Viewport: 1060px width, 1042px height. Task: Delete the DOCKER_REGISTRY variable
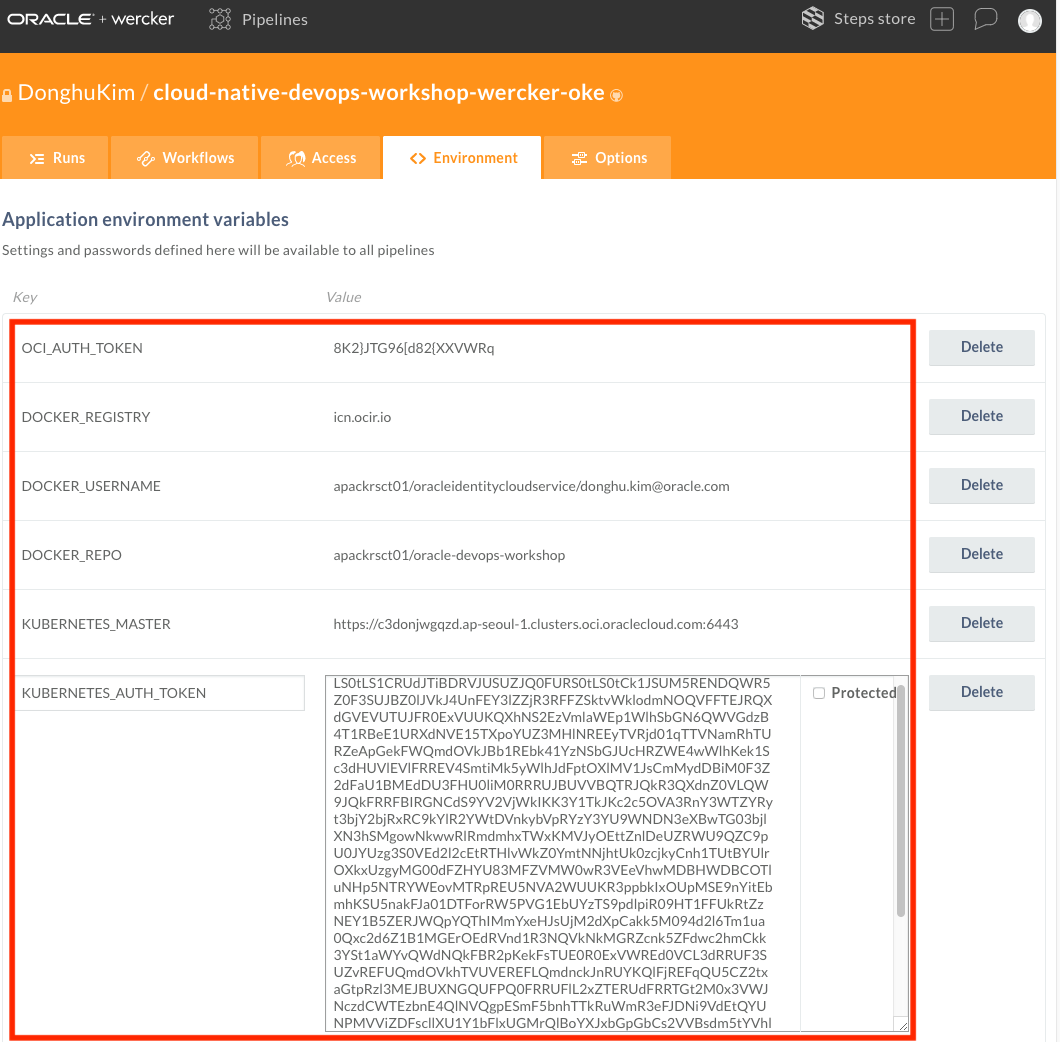click(x=982, y=417)
